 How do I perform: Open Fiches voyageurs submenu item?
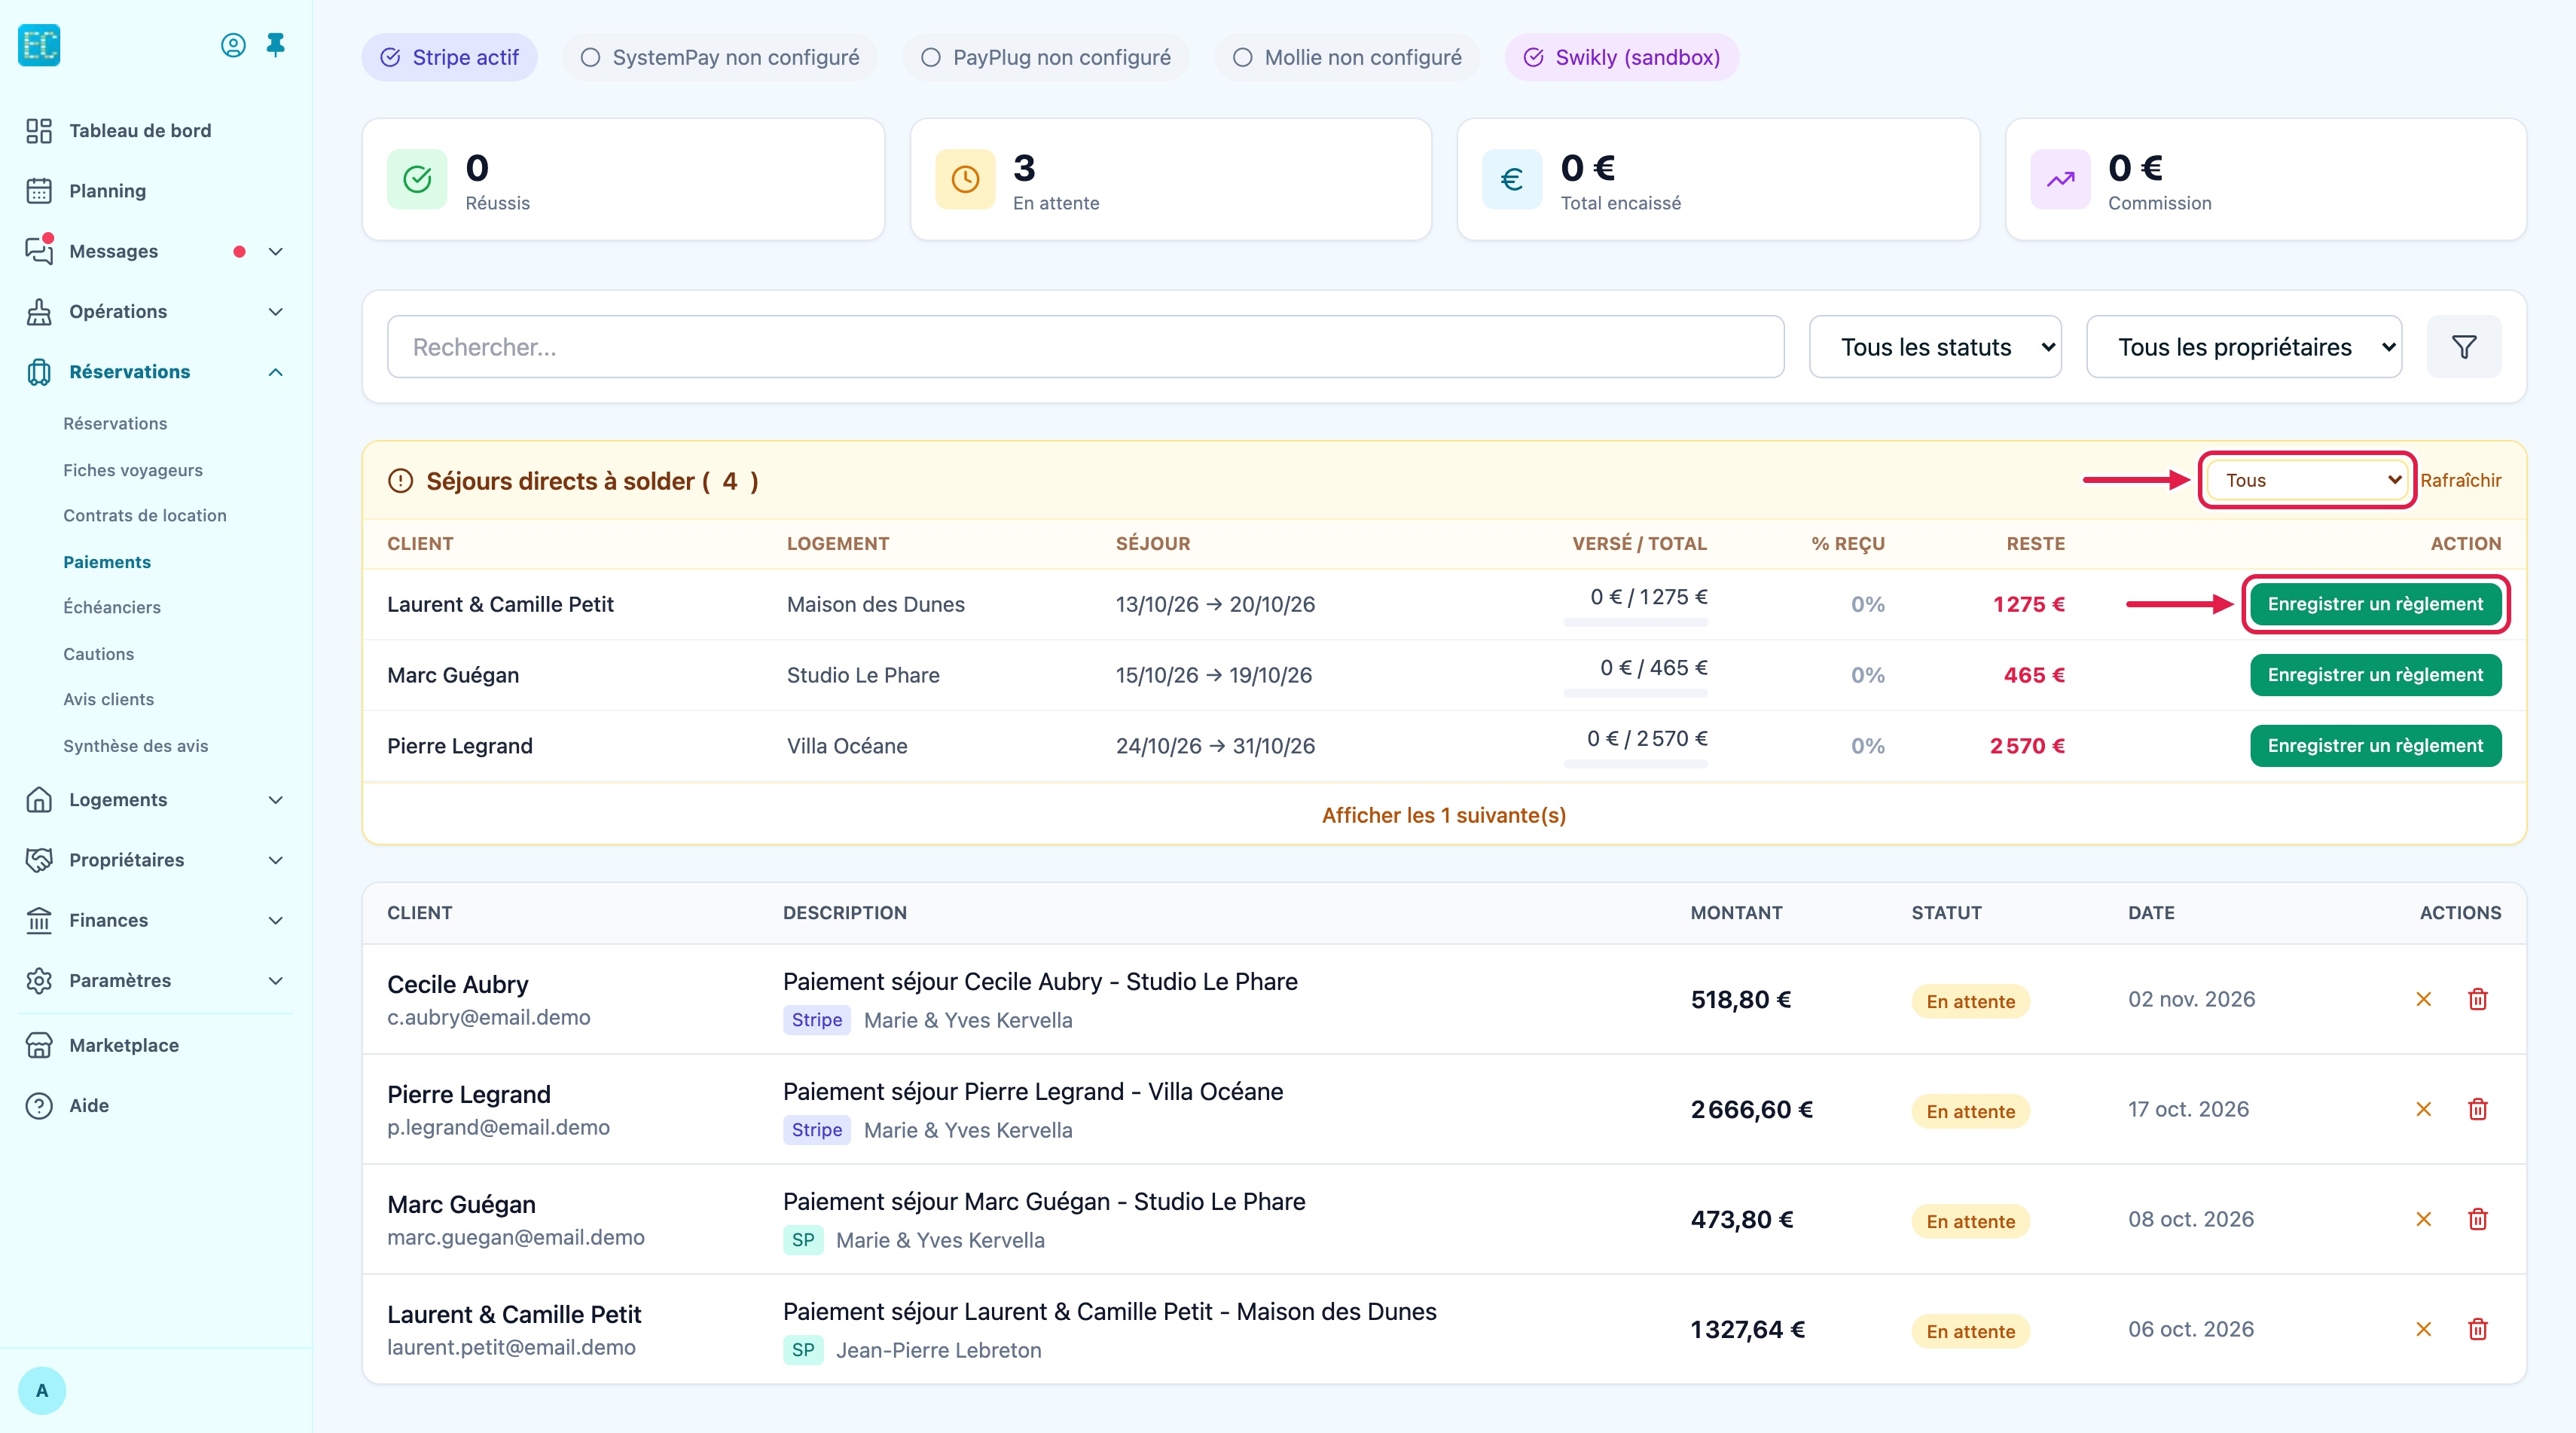(133, 470)
